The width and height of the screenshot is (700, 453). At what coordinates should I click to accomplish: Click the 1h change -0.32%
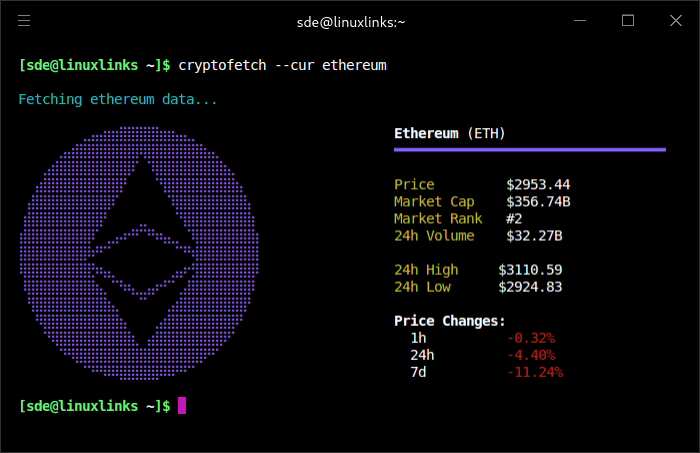pos(531,338)
